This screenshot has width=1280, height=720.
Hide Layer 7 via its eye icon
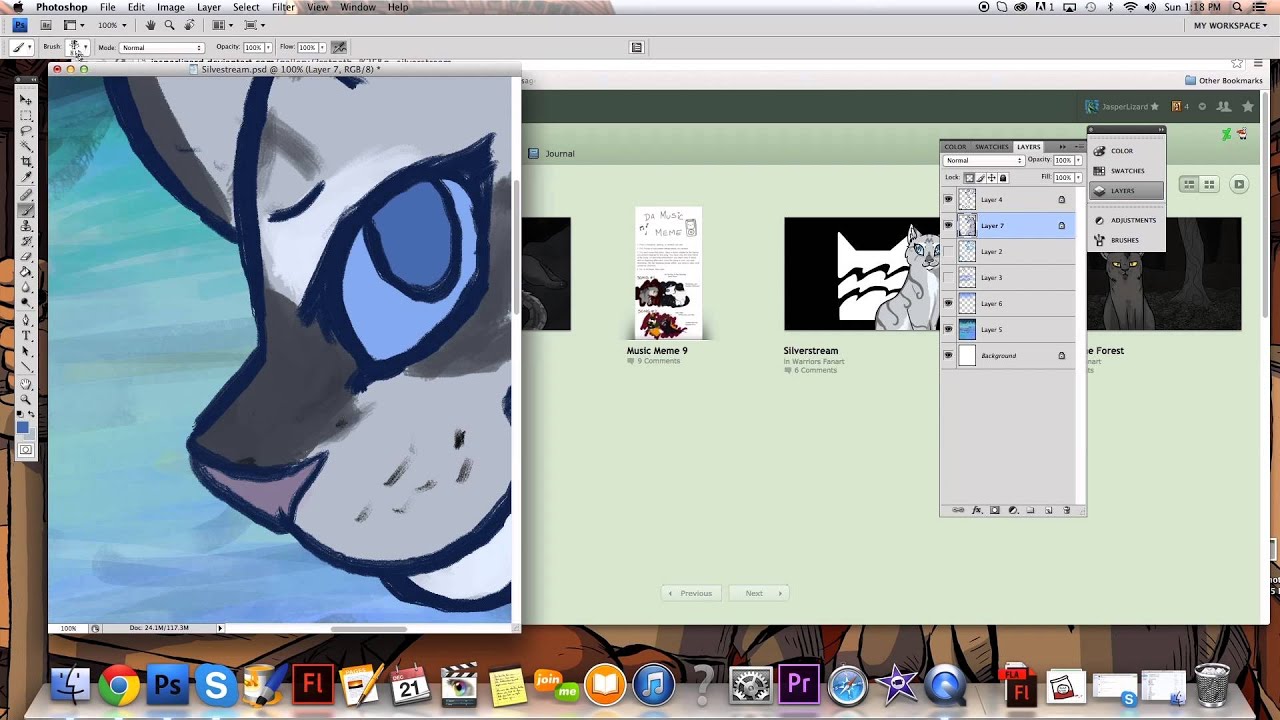[x=948, y=225]
